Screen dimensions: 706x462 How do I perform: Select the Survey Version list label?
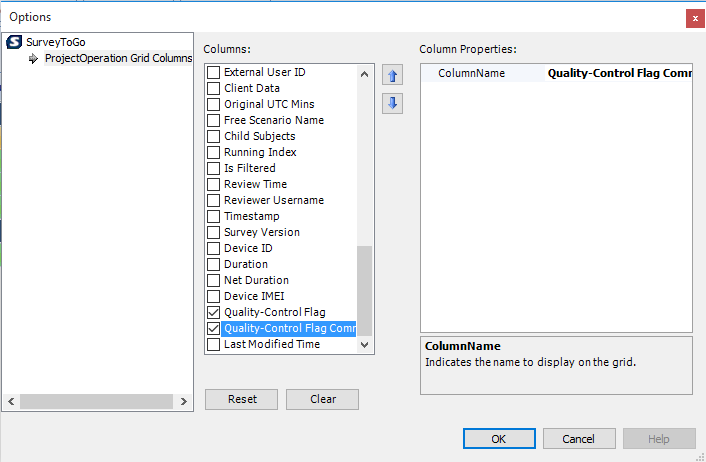point(262,232)
